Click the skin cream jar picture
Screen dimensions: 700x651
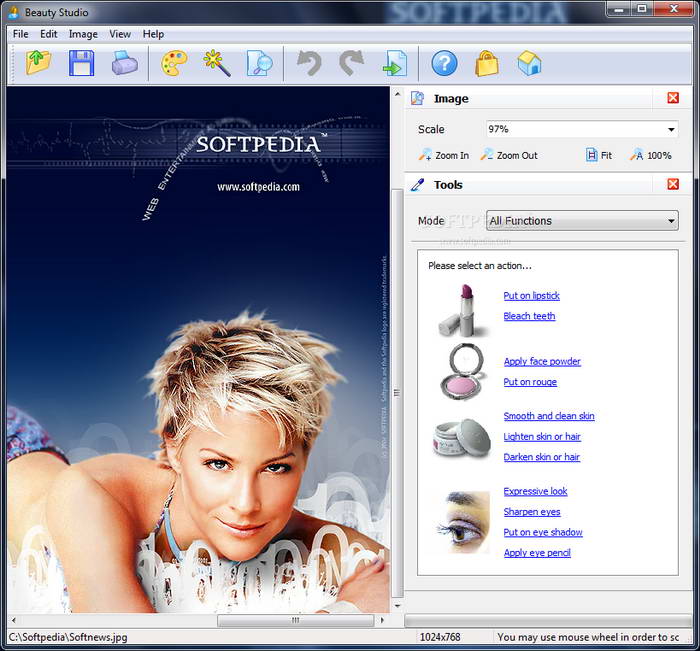click(x=462, y=438)
